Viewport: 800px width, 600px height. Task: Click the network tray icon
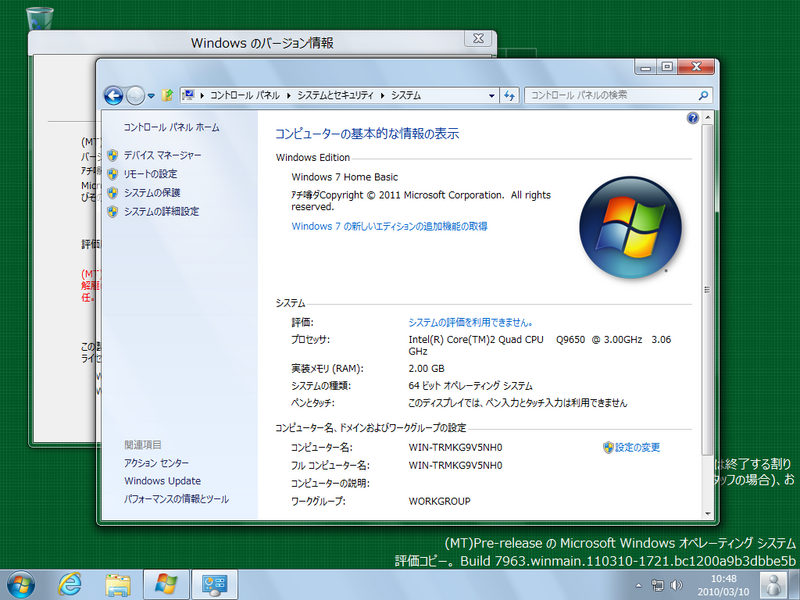point(658,585)
